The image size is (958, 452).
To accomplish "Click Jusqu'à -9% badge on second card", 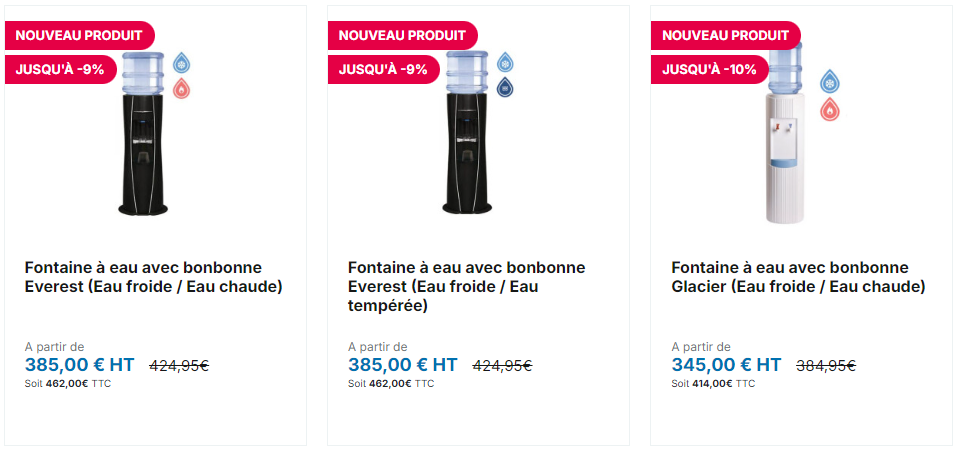I will (x=384, y=70).
